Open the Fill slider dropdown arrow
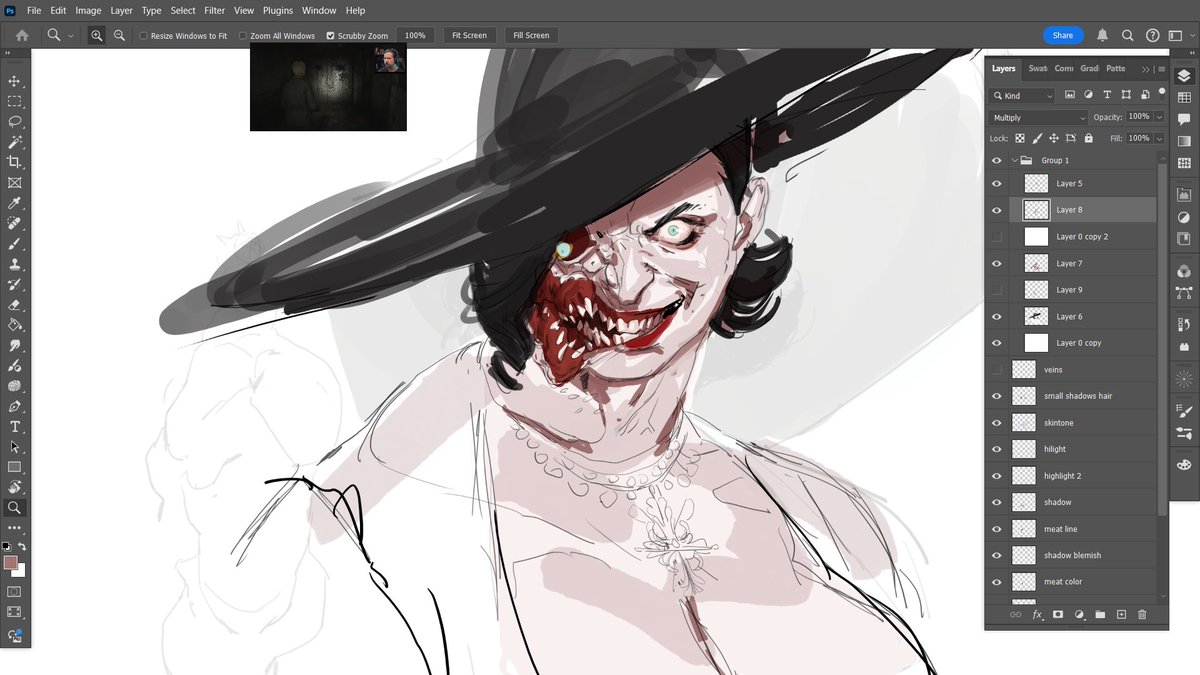 tap(1159, 139)
